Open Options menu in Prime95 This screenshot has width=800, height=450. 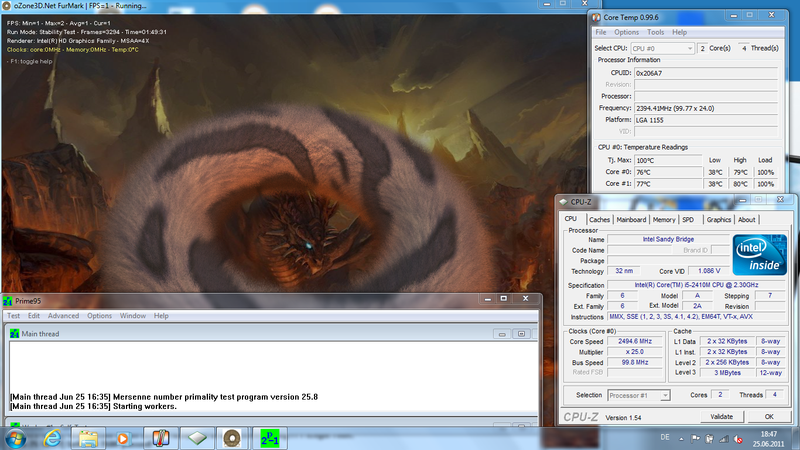(x=99, y=316)
